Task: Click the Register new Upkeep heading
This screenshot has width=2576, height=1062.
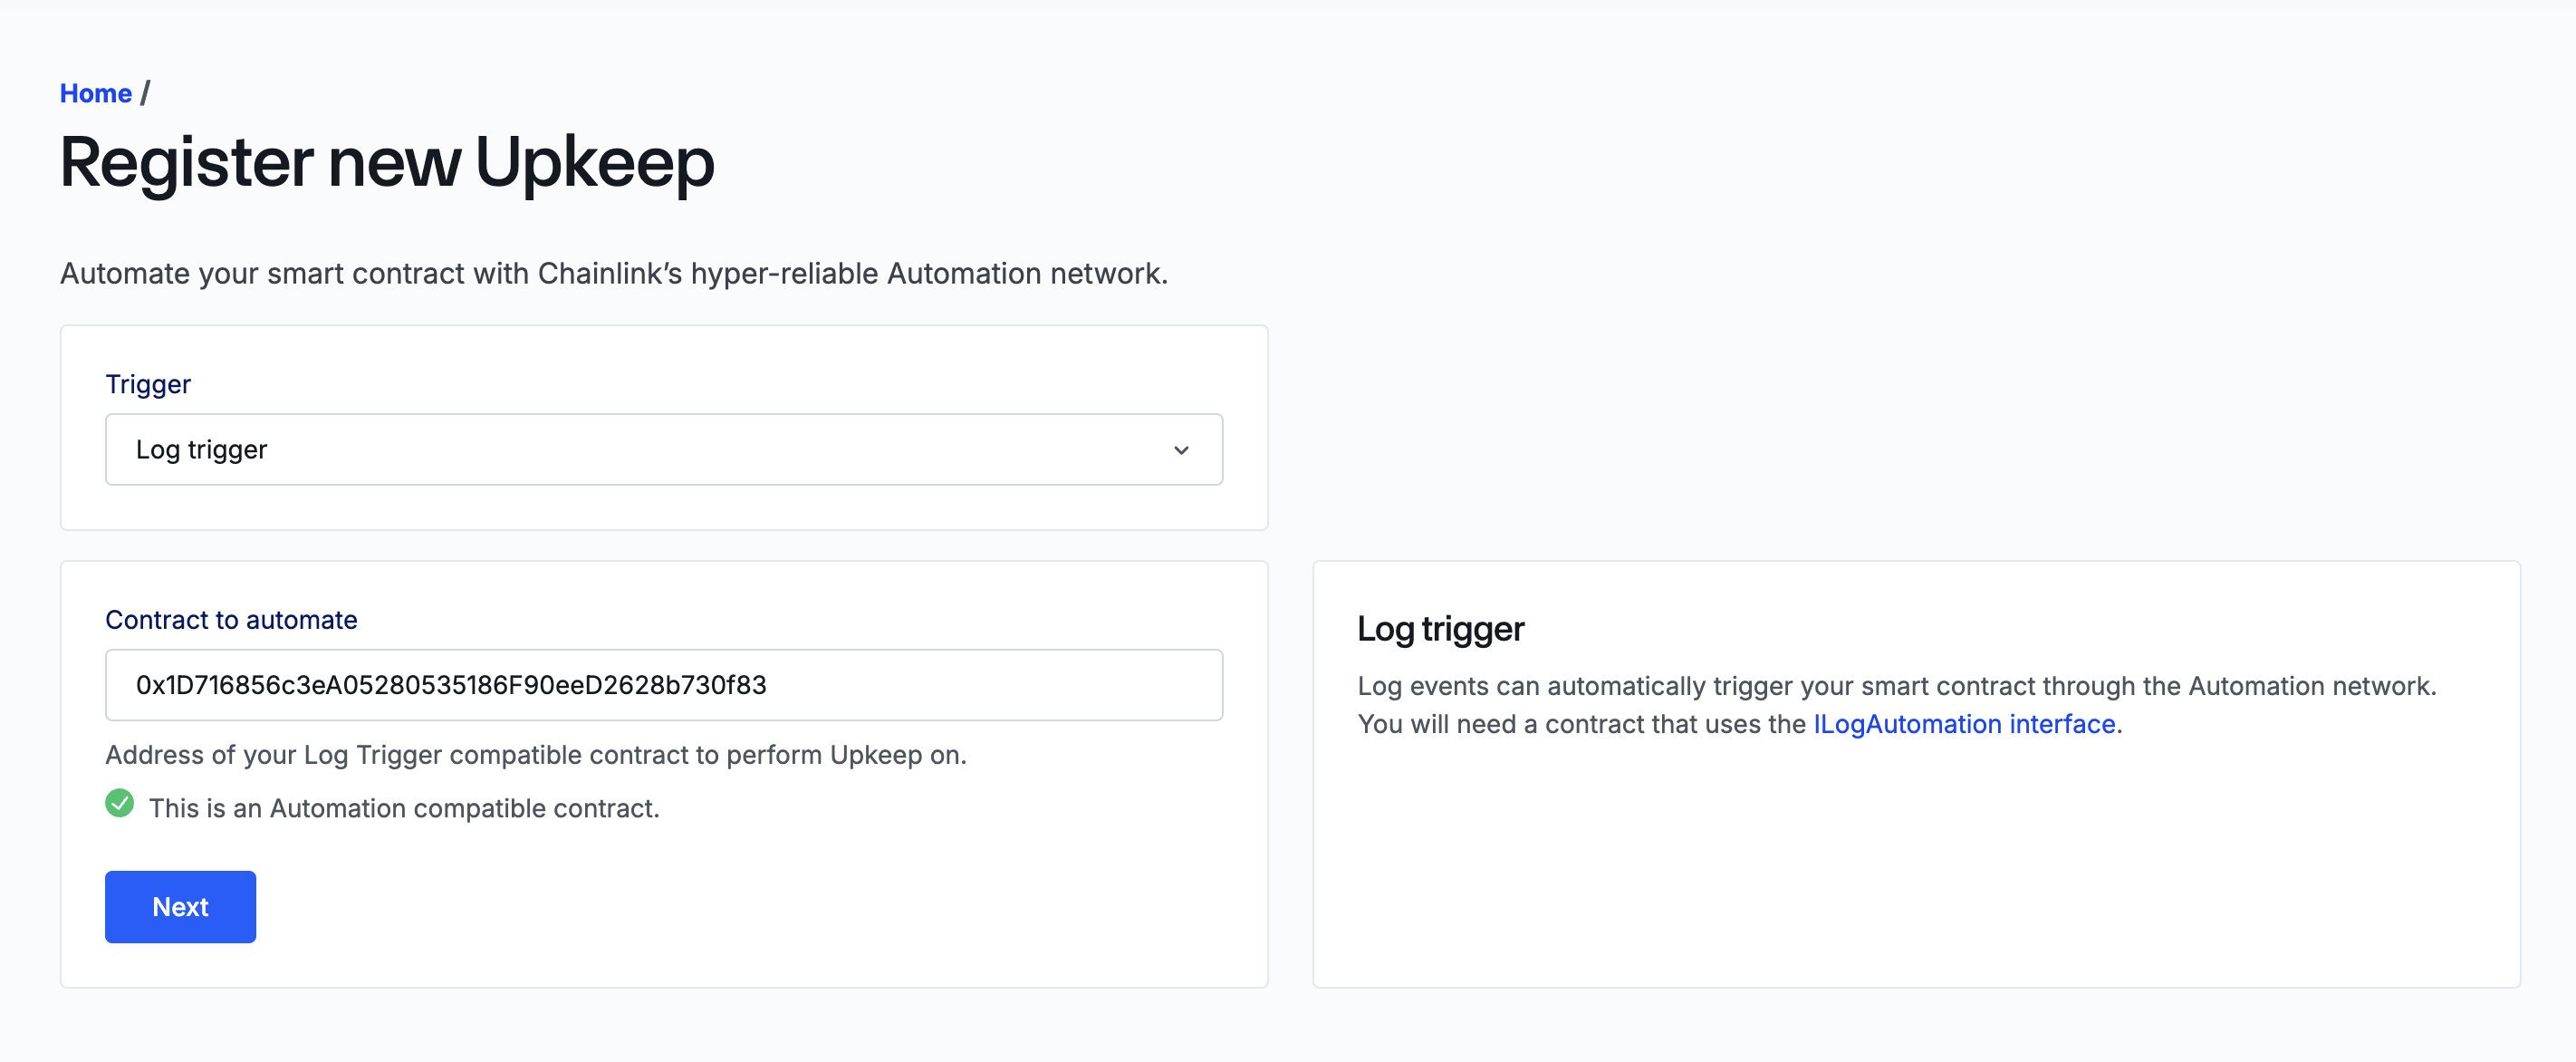Action: point(387,162)
